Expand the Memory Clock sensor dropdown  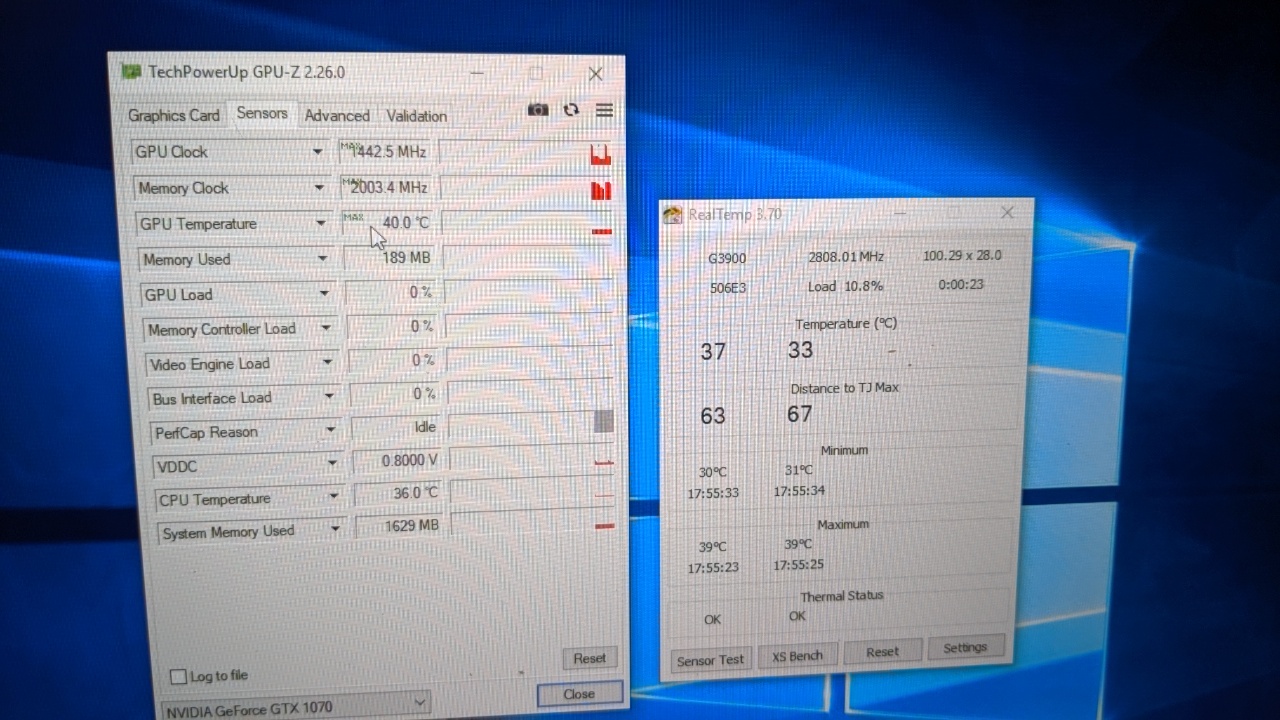(319, 188)
